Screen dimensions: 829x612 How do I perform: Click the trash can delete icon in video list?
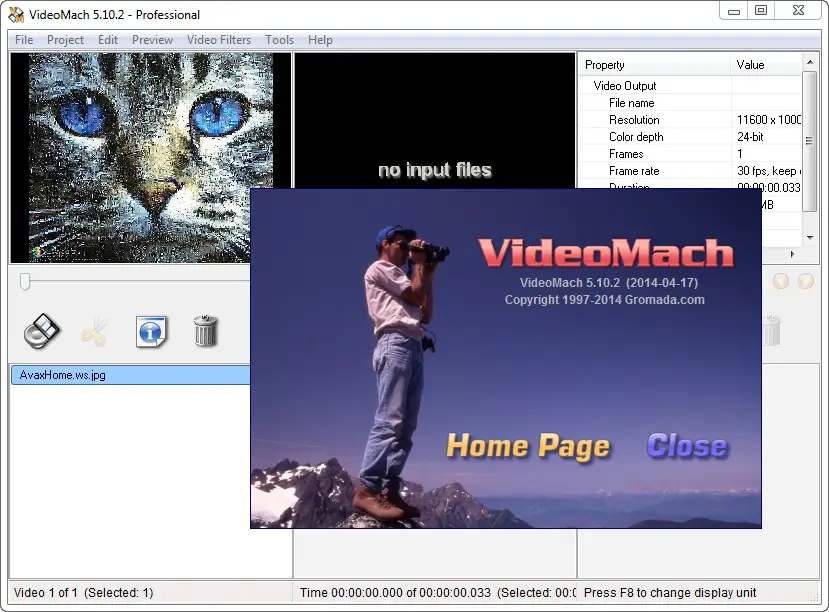205,331
